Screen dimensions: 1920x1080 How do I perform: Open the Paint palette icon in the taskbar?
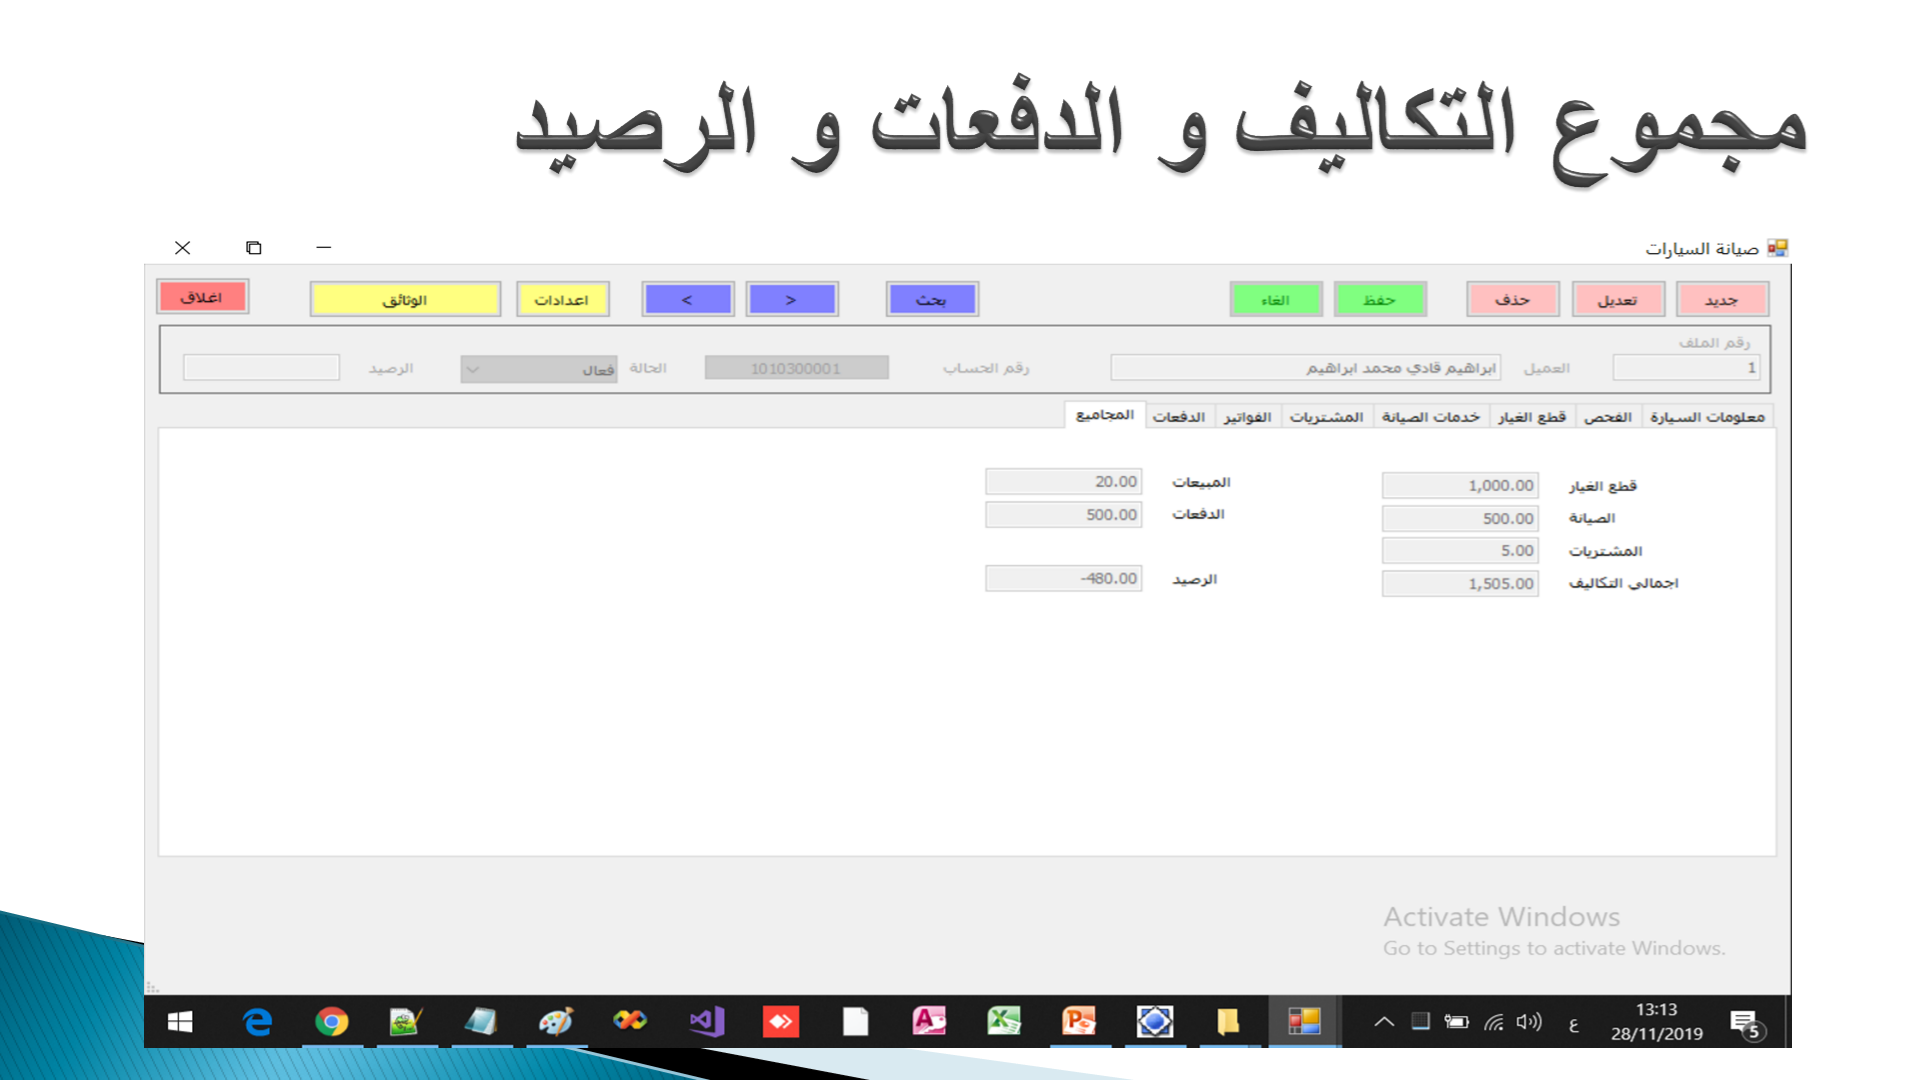(556, 1021)
